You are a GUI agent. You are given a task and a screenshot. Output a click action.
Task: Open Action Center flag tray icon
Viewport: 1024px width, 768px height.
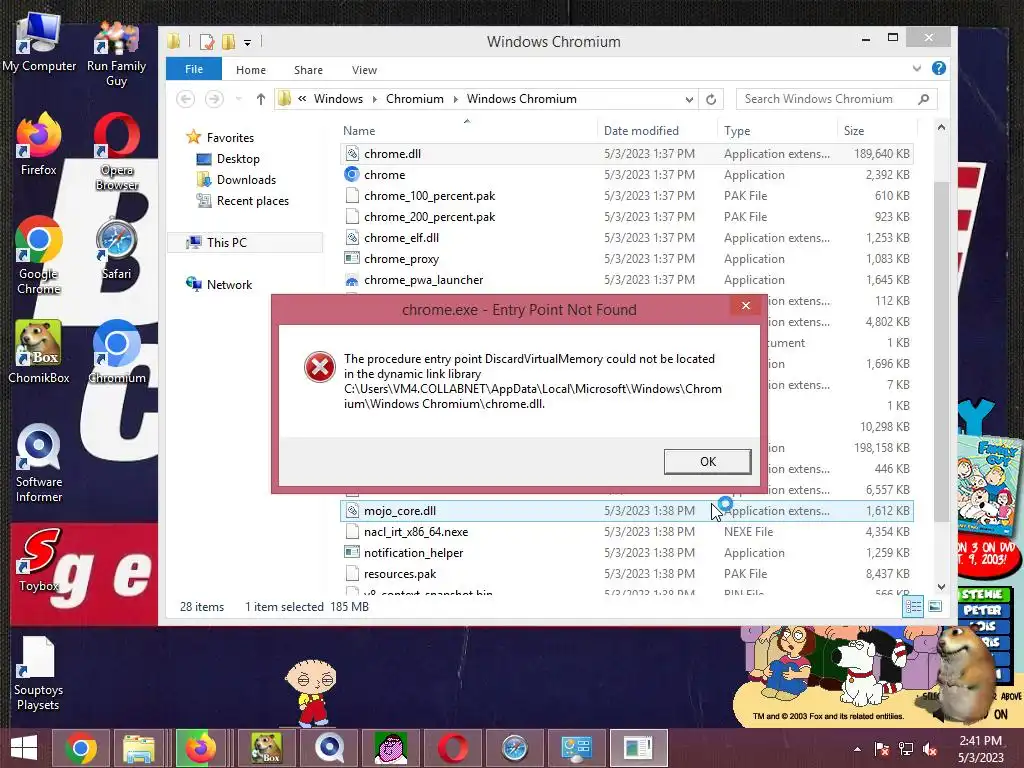[x=882, y=749]
